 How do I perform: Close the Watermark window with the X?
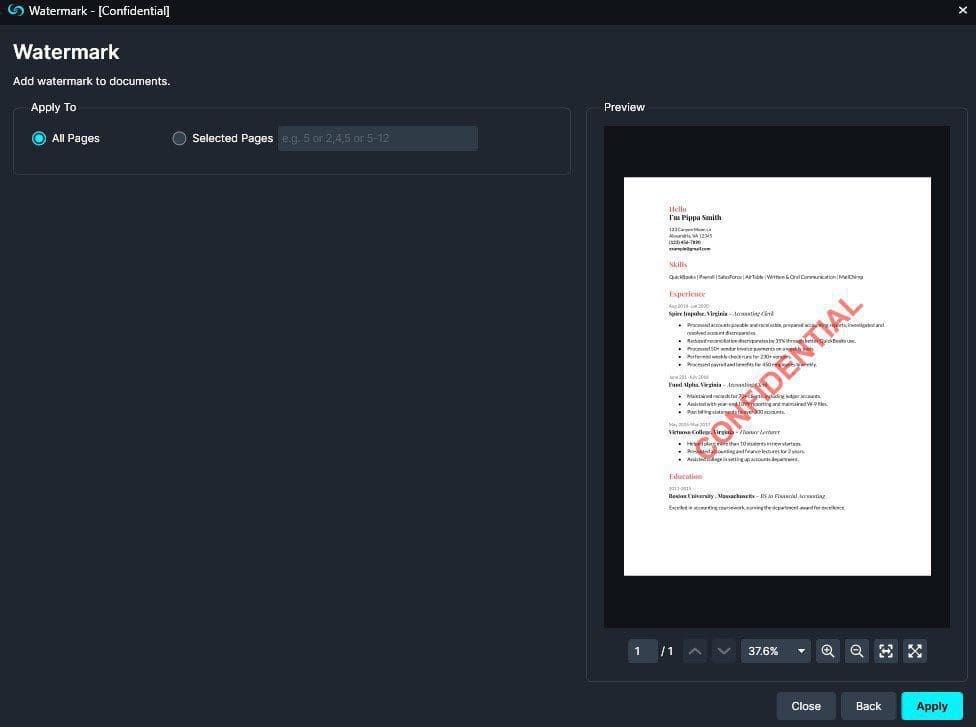(963, 11)
